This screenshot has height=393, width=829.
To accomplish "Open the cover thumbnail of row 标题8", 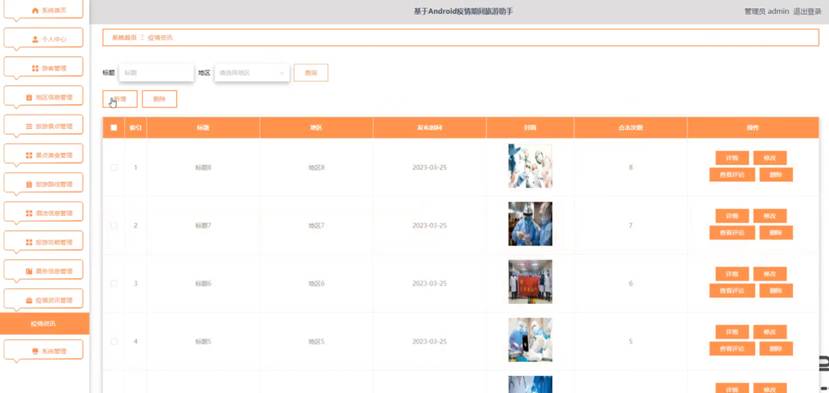I will [530, 166].
